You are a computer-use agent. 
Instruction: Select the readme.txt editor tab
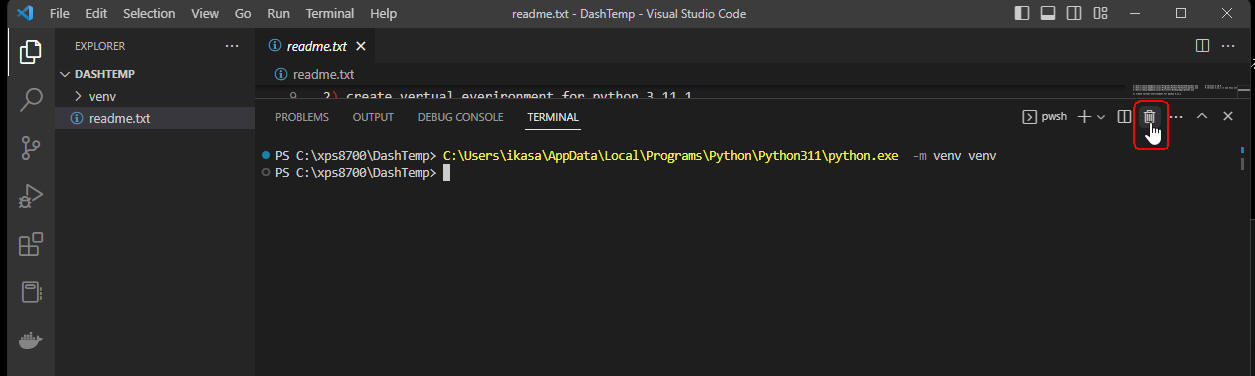tap(317, 46)
